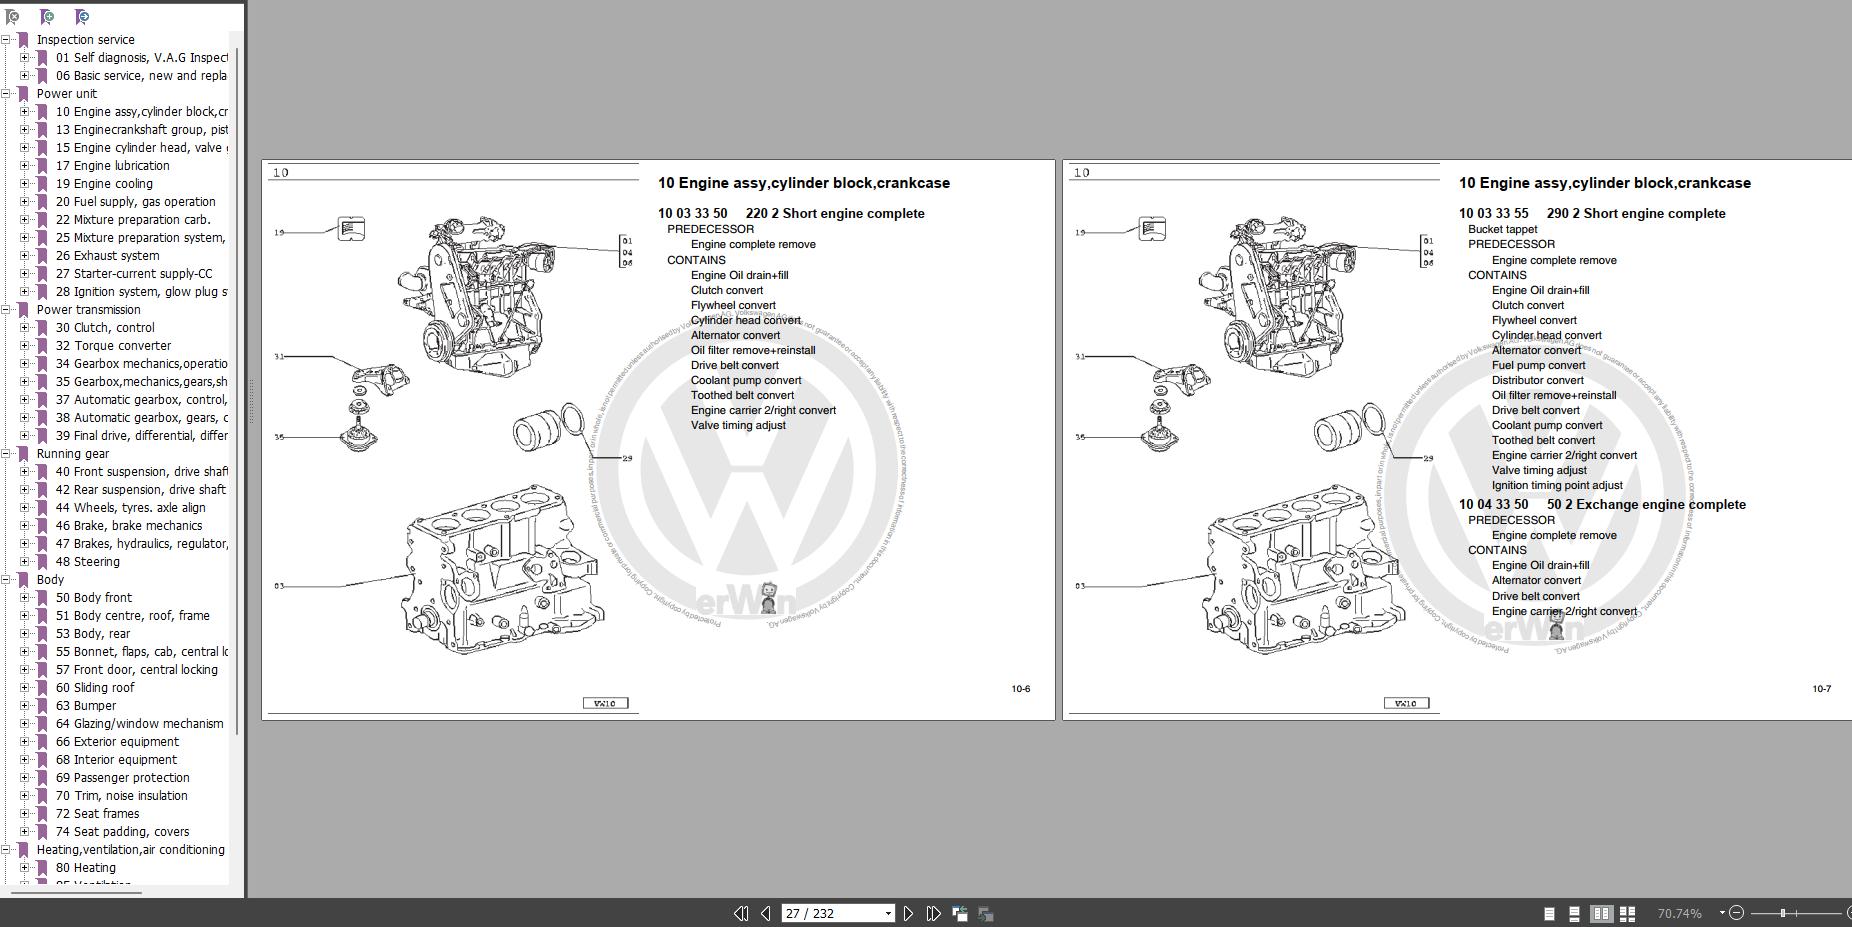
Task: Click 'Bucket tappet' text on page 10-7
Action: (x=1502, y=229)
